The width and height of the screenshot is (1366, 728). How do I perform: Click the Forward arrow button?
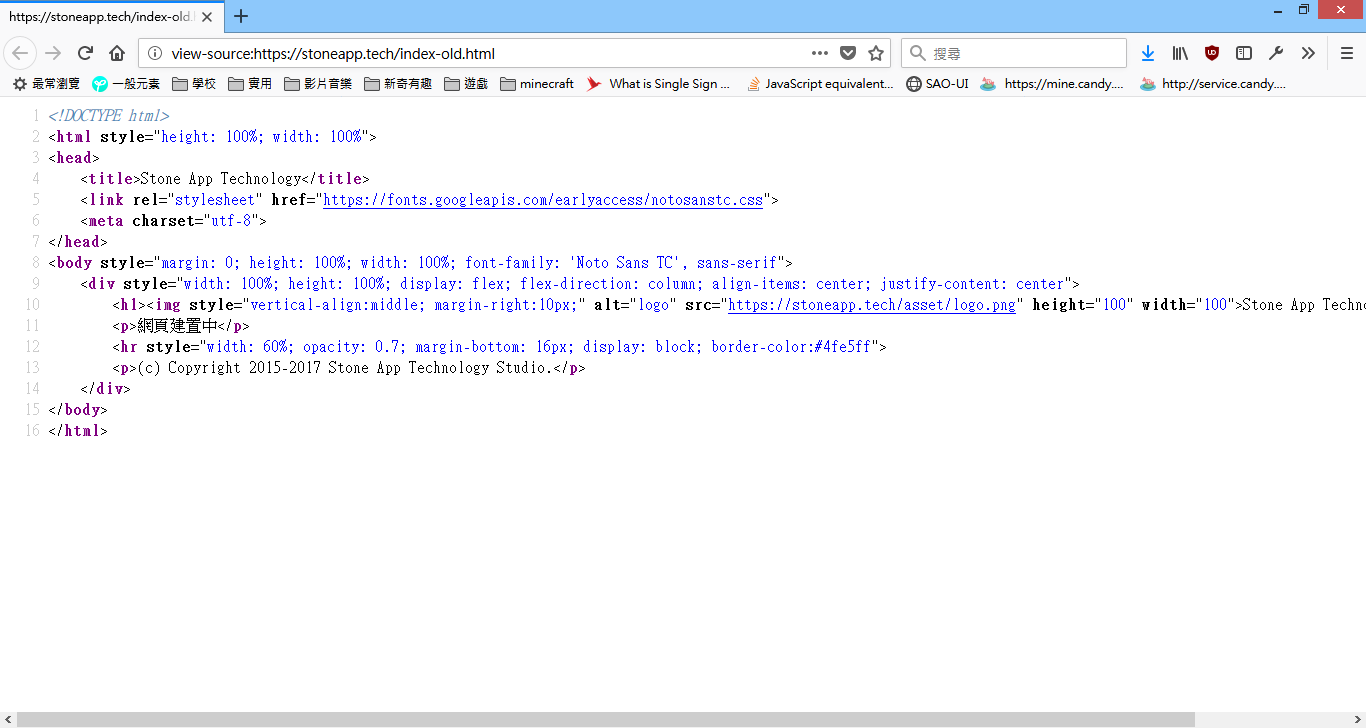(53, 53)
